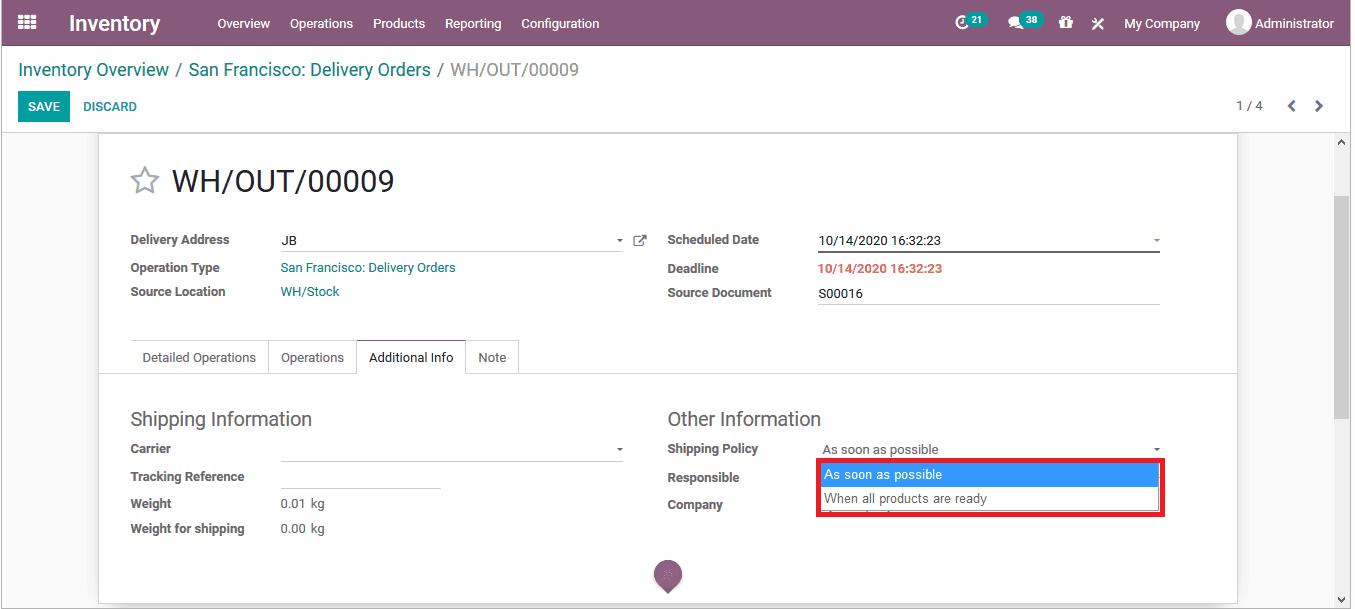Click the scrollbar up arrow
This screenshot has width=1355, height=609.
[x=1342, y=143]
